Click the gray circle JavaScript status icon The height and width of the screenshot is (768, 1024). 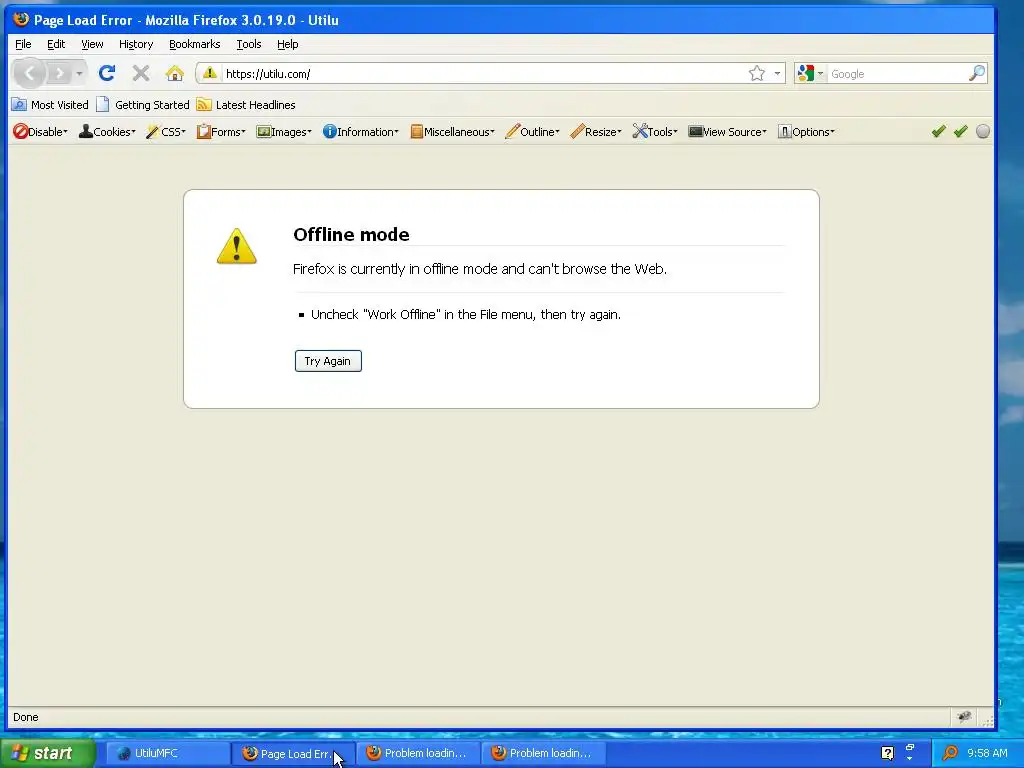tap(983, 131)
